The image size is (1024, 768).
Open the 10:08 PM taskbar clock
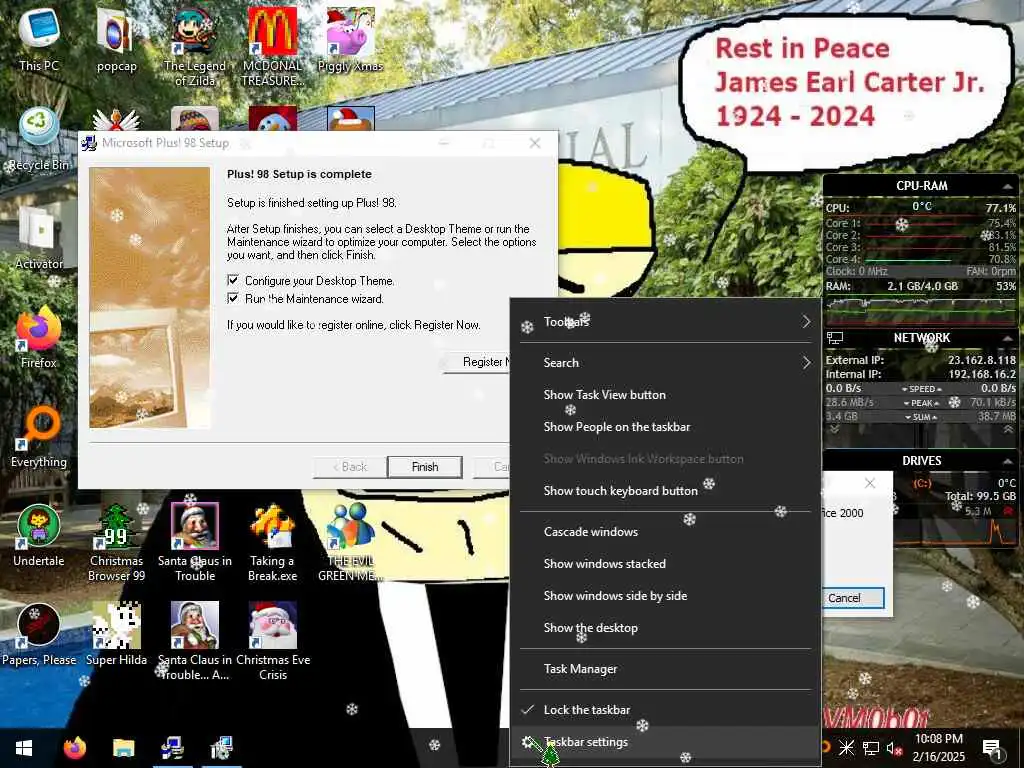[x=939, y=748]
